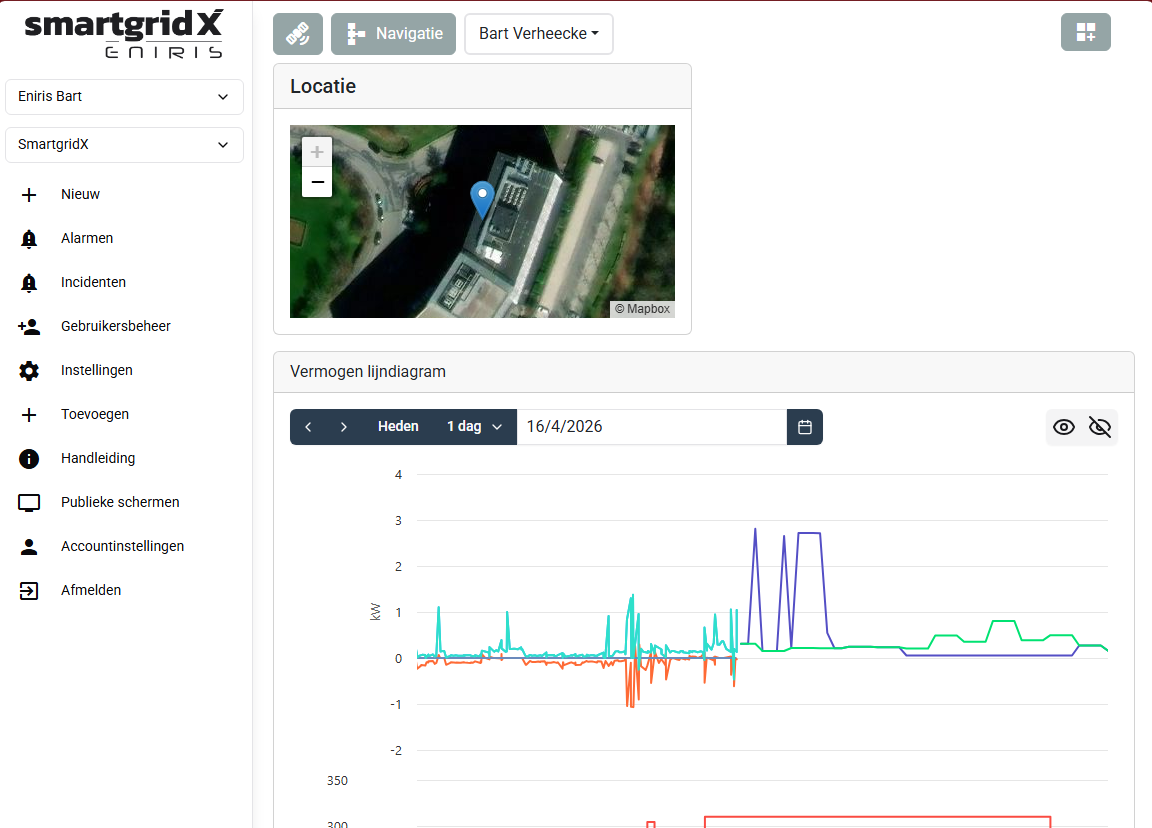Click the add-user icon beside Gebruikersbeheer
The width and height of the screenshot is (1152, 828).
click(x=29, y=327)
